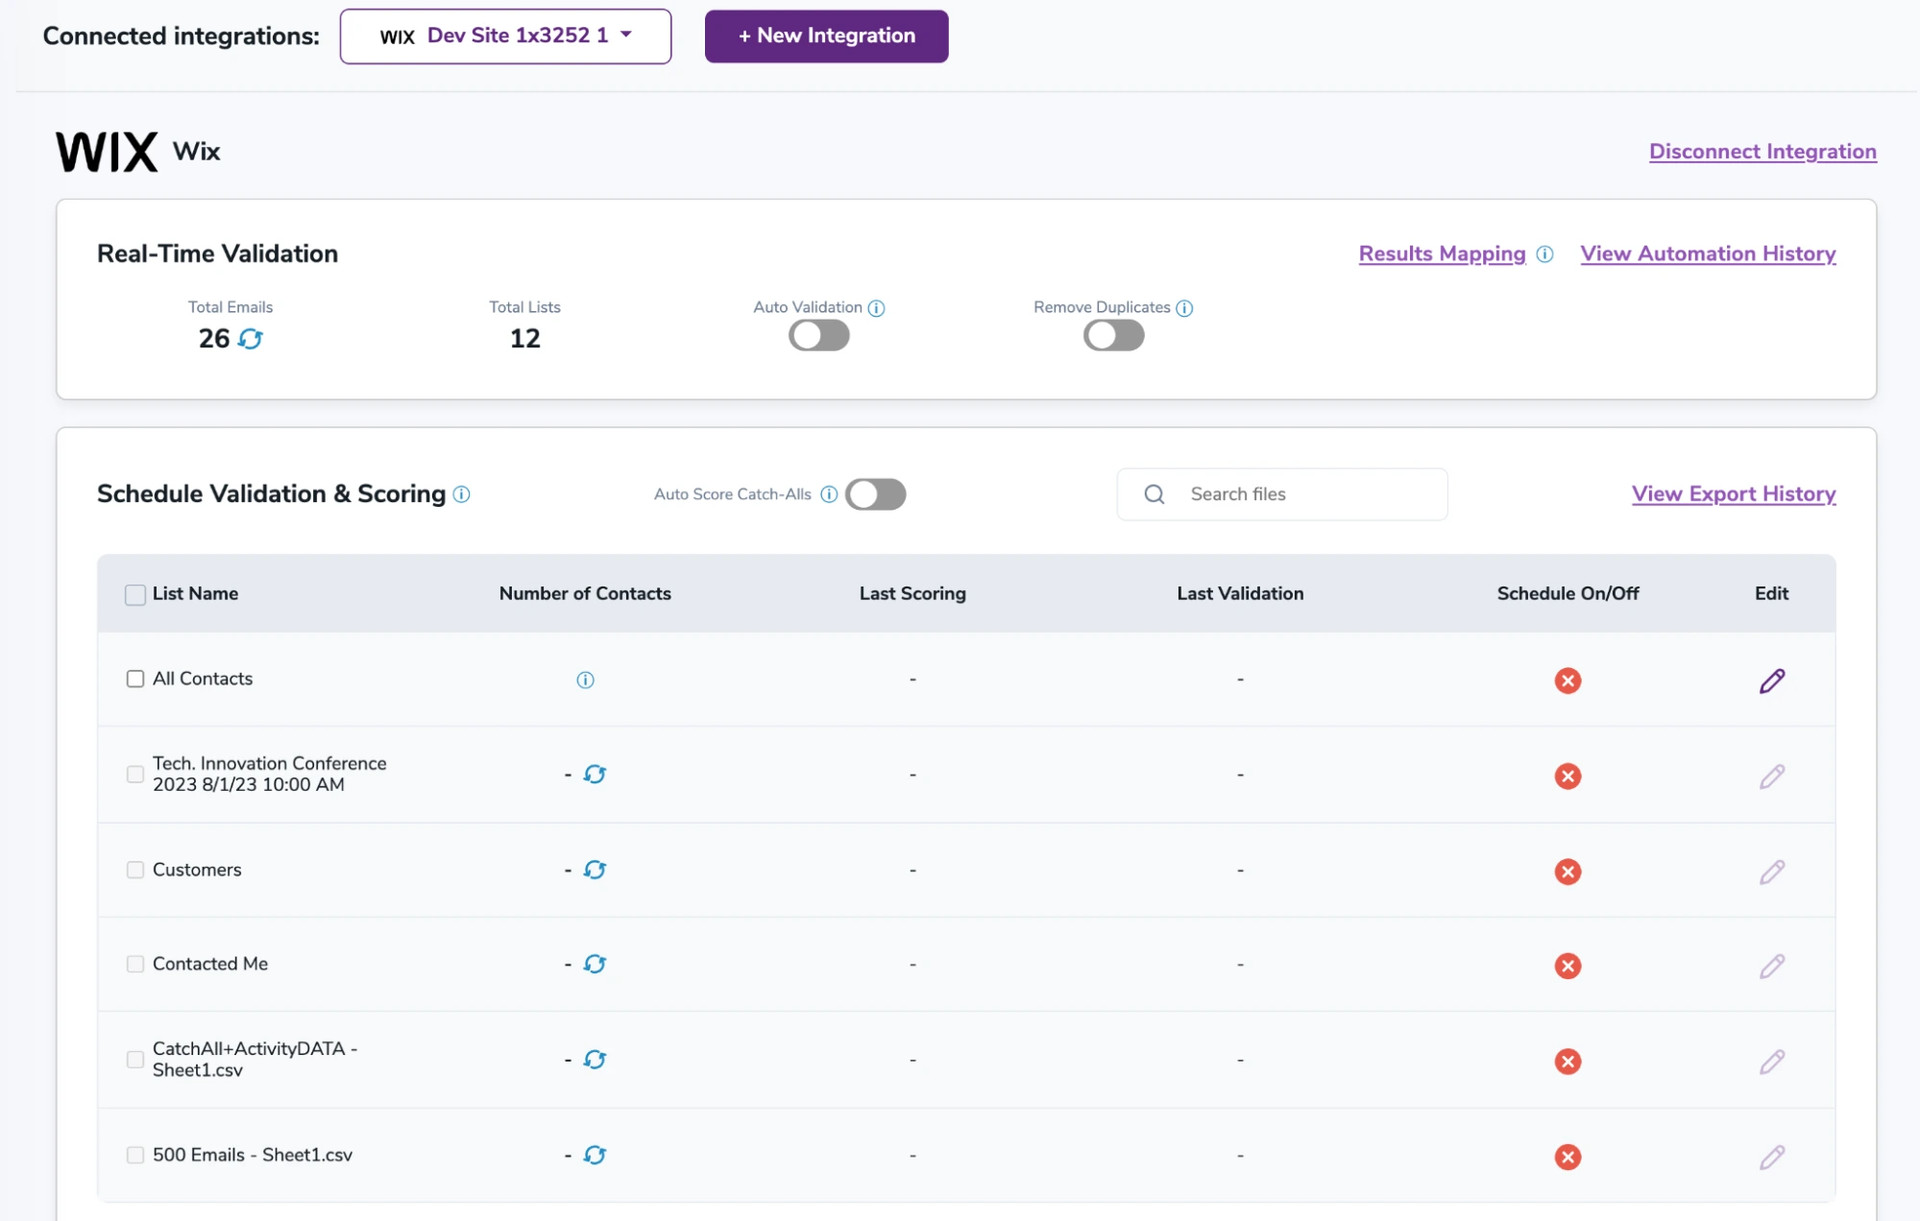
Task: Click the + New Integration button
Action: click(826, 36)
